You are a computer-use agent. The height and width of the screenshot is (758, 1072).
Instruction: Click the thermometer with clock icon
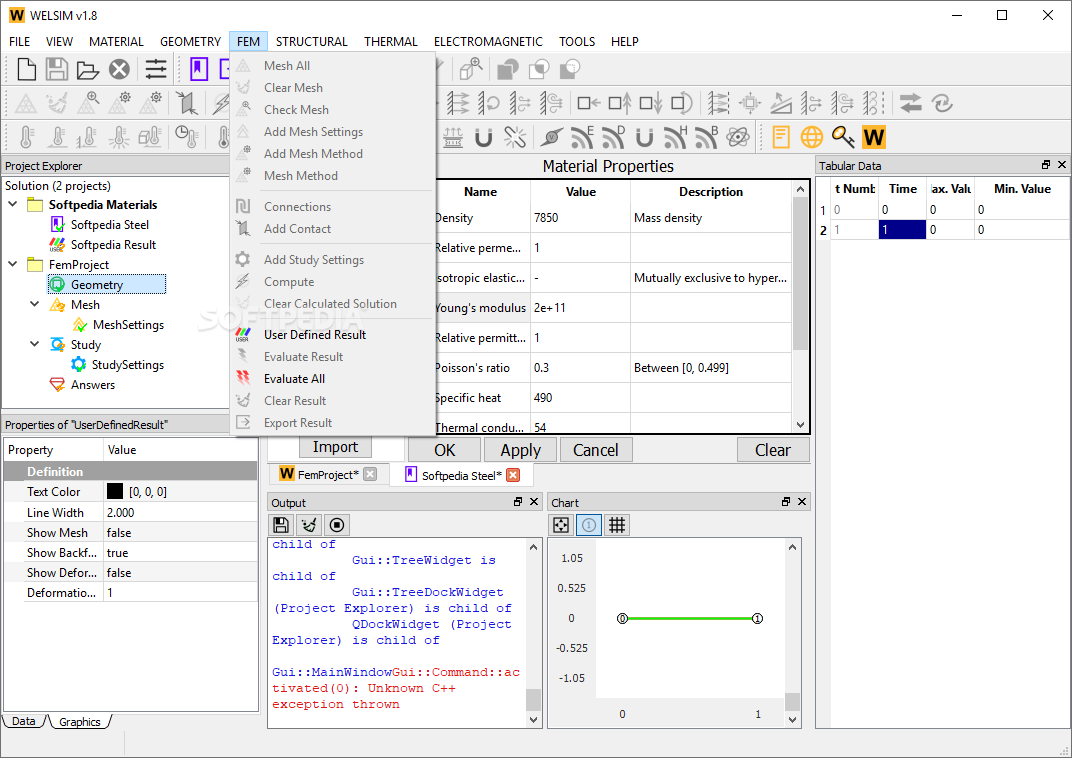click(x=187, y=137)
